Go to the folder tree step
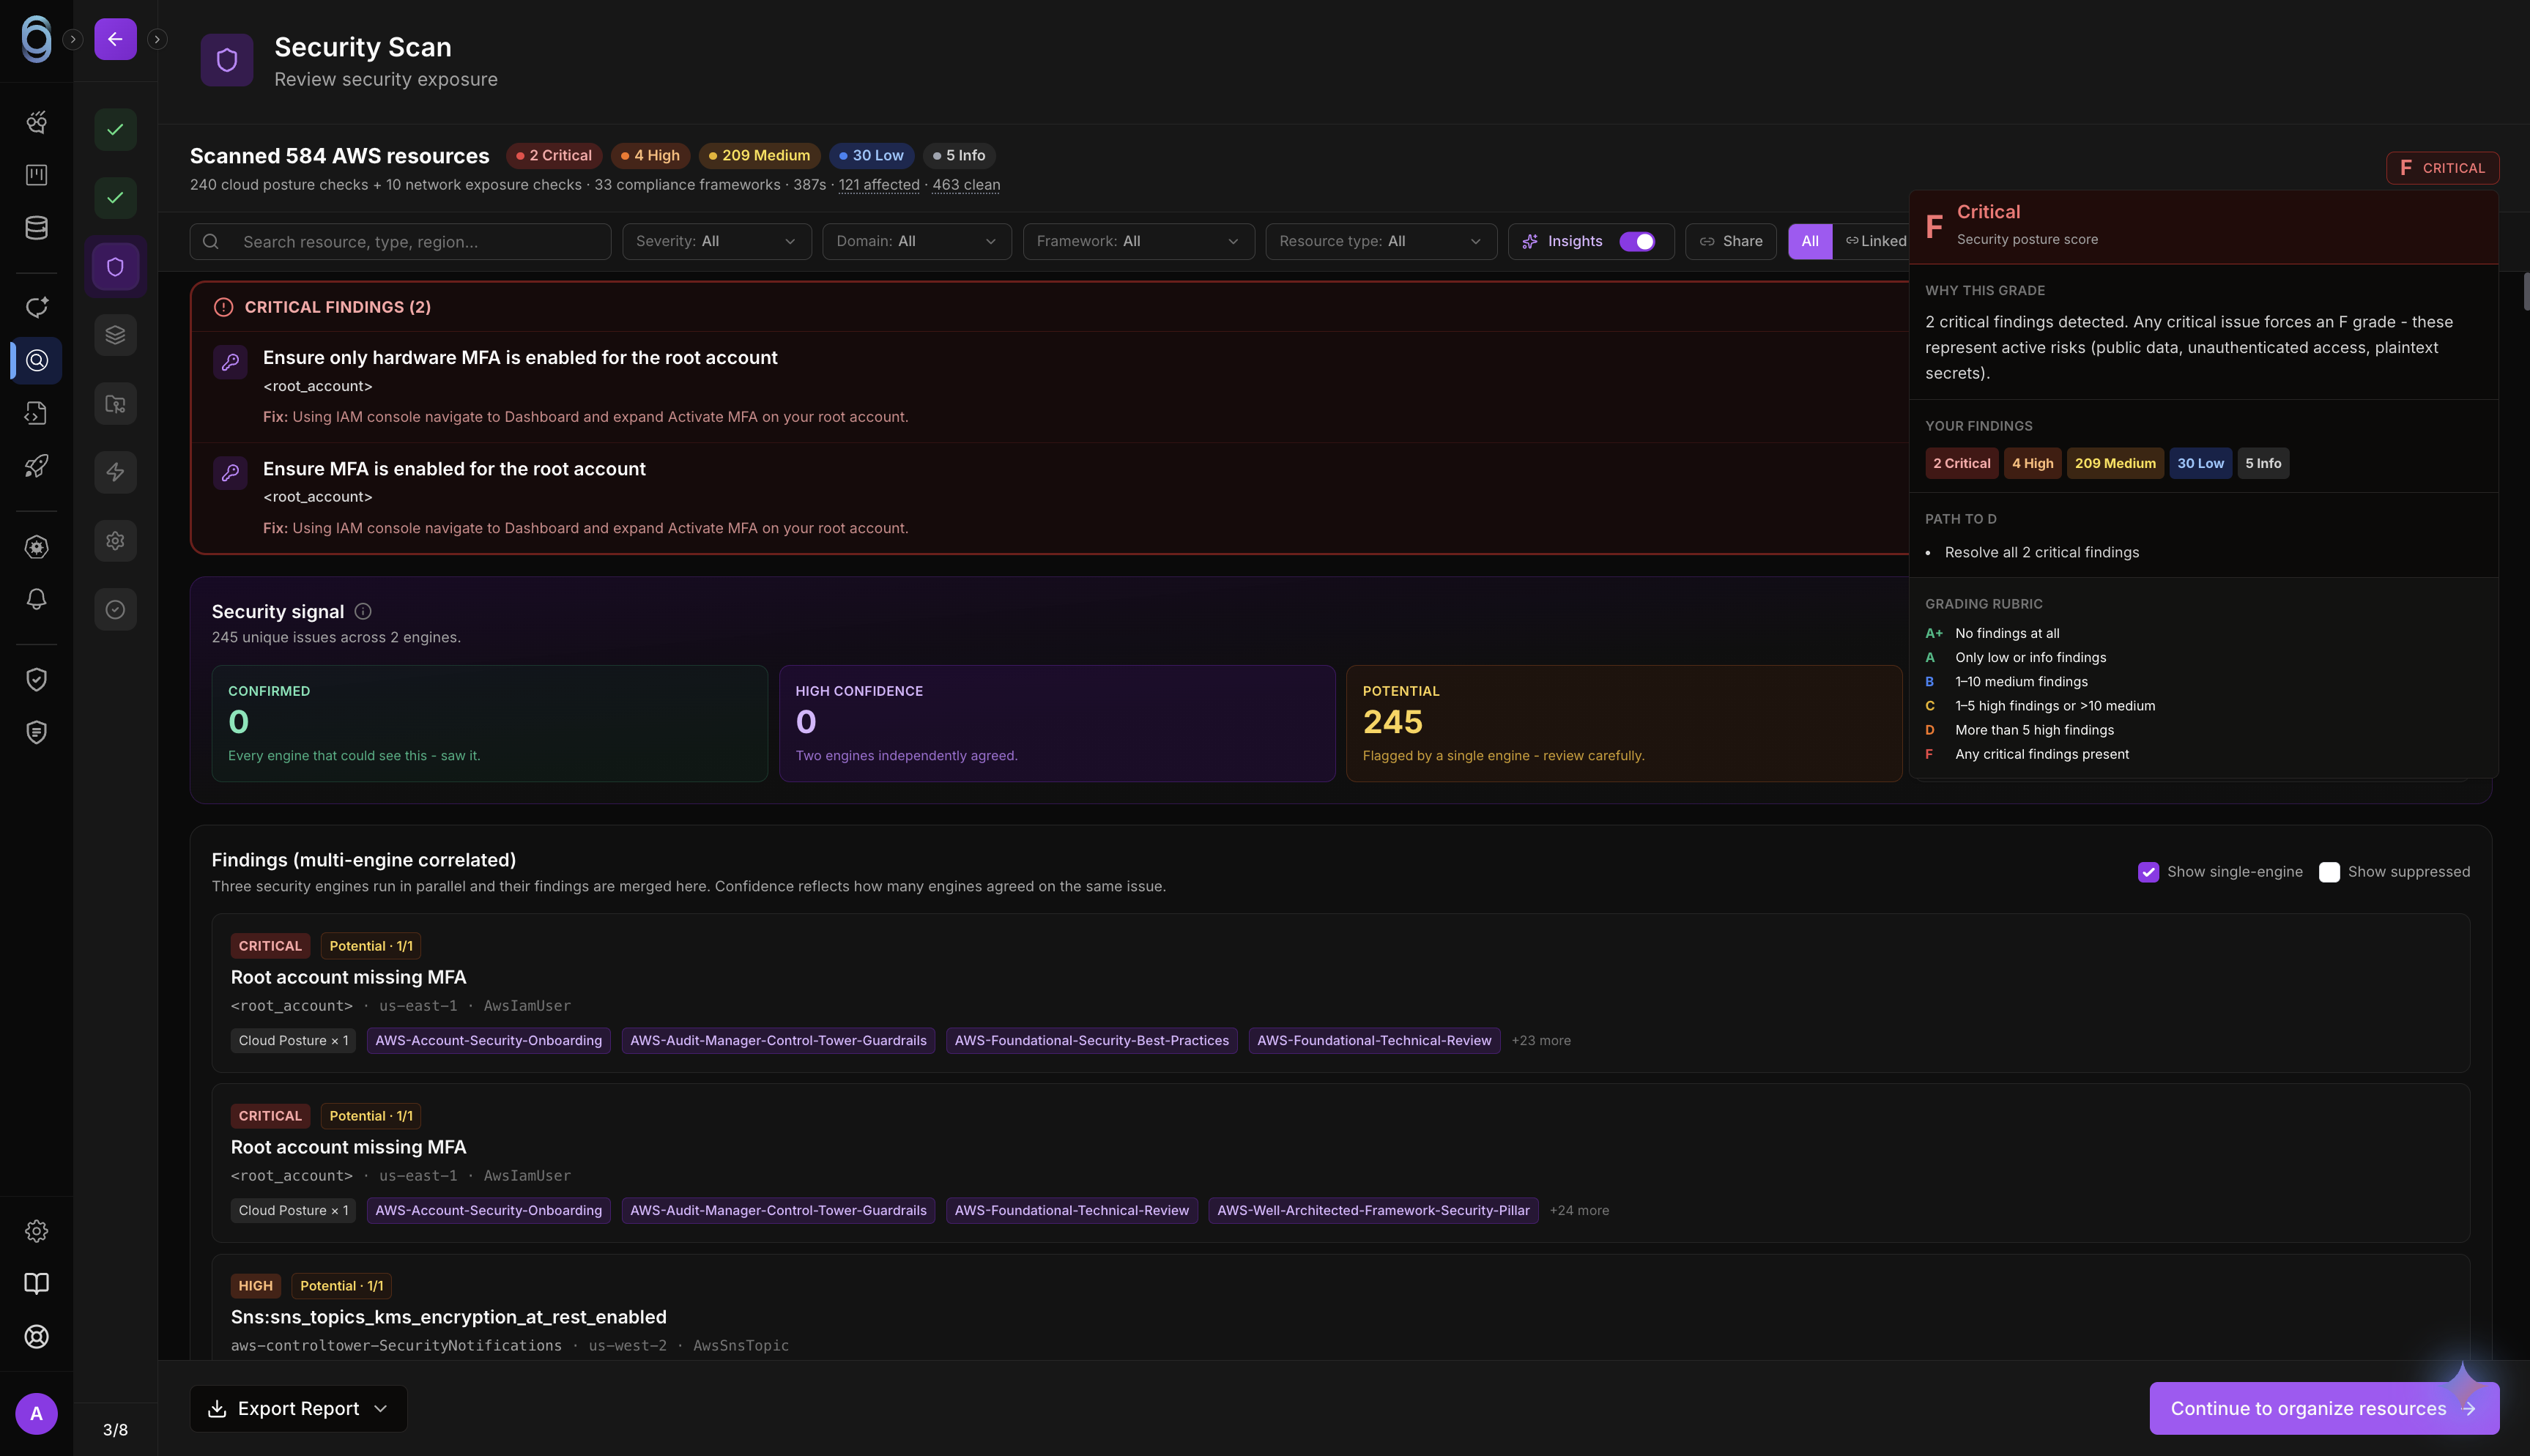 (x=115, y=404)
